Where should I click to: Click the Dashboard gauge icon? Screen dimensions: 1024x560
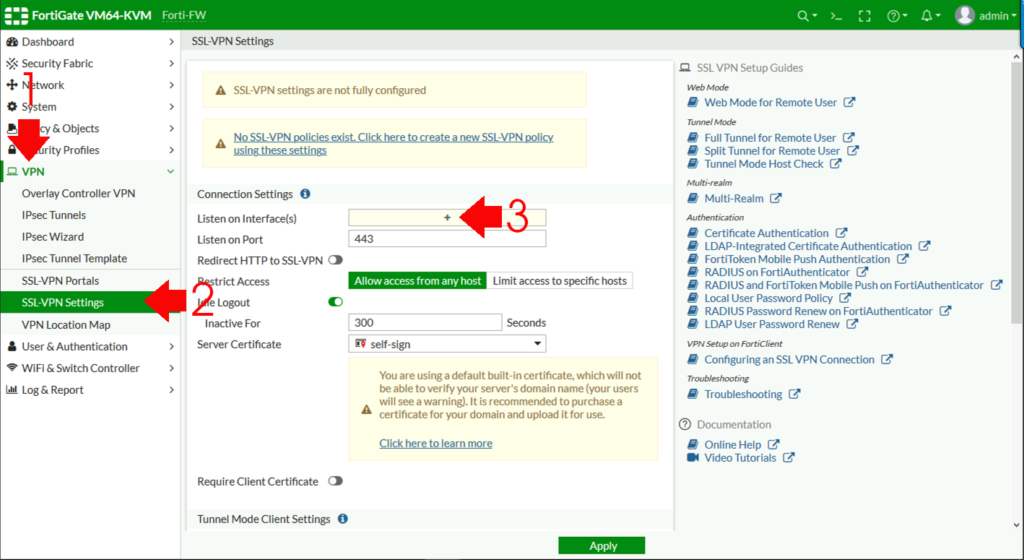12,42
